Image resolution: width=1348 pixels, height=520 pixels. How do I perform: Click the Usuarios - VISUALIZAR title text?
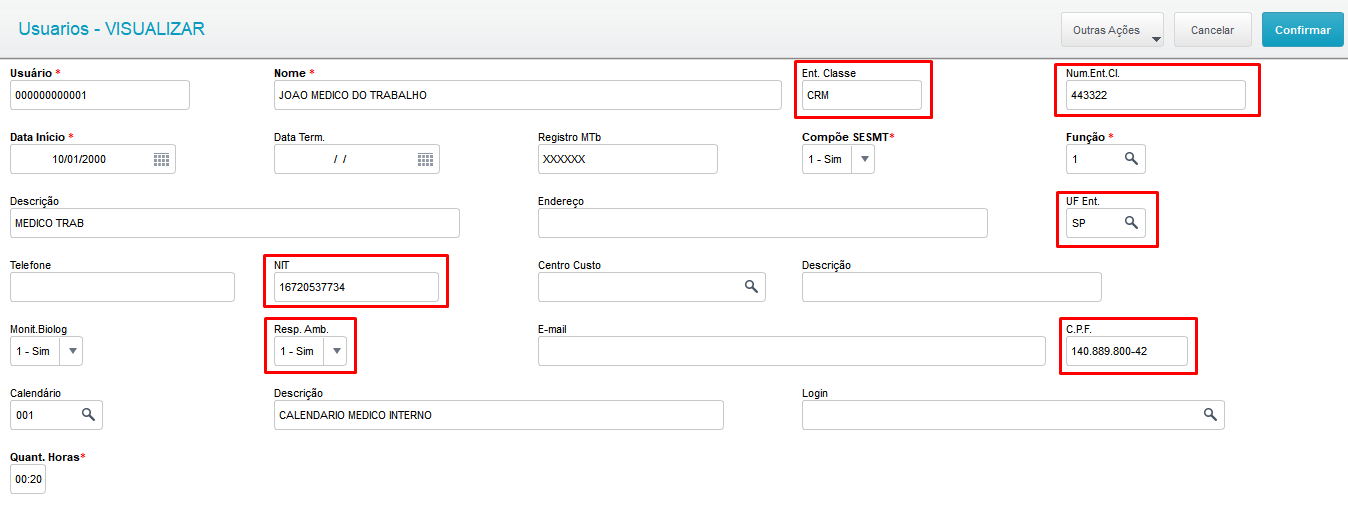coord(111,29)
